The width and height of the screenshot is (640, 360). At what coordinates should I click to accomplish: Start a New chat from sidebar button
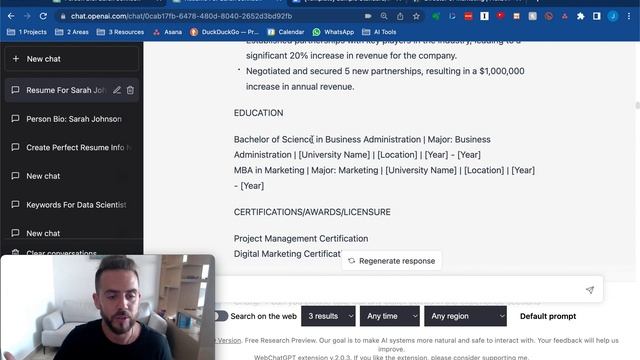[x=71, y=59]
